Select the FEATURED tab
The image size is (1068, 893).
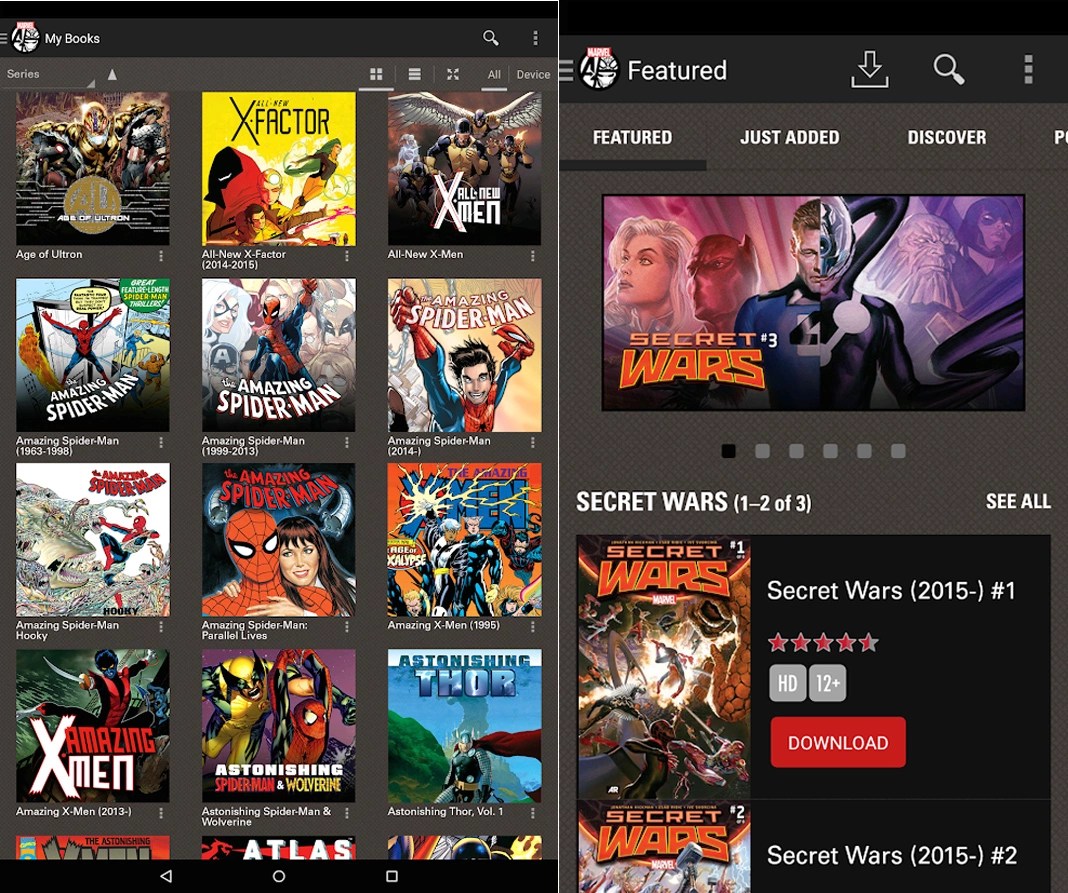pyautogui.click(x=632, y=138)
